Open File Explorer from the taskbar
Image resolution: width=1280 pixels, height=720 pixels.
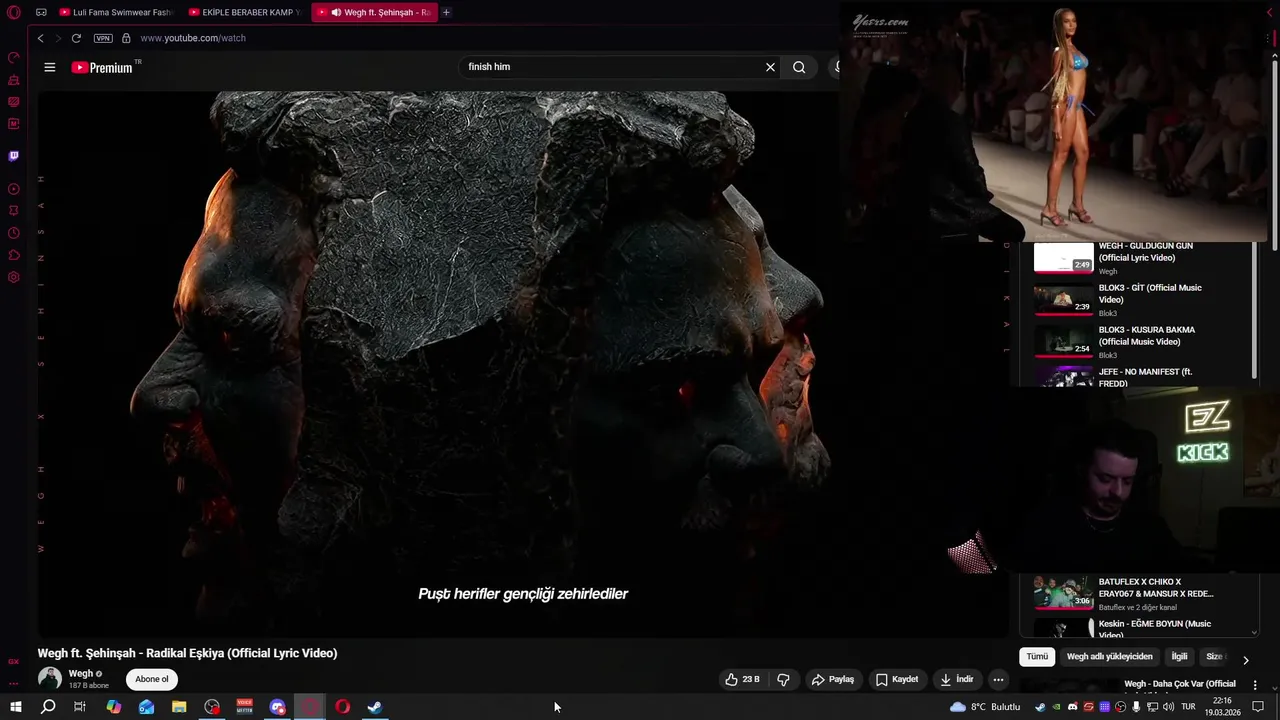pos(179,707)
